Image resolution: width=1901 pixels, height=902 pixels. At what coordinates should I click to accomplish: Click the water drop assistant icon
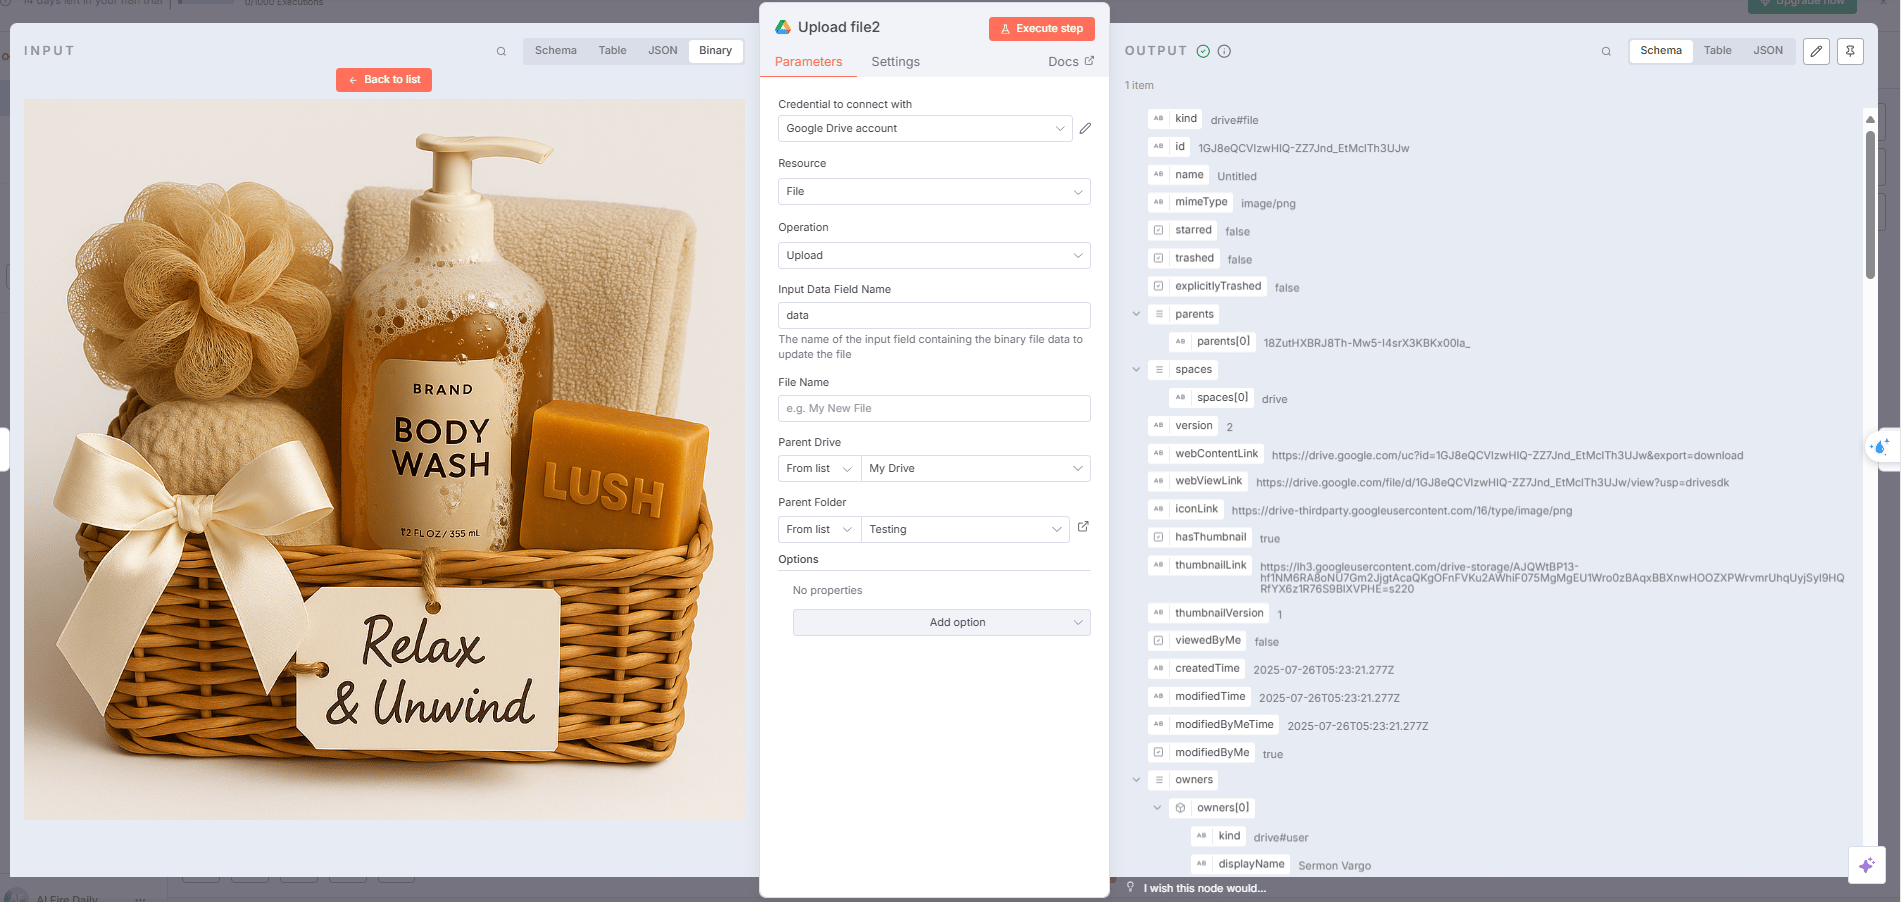(1880, 446)
